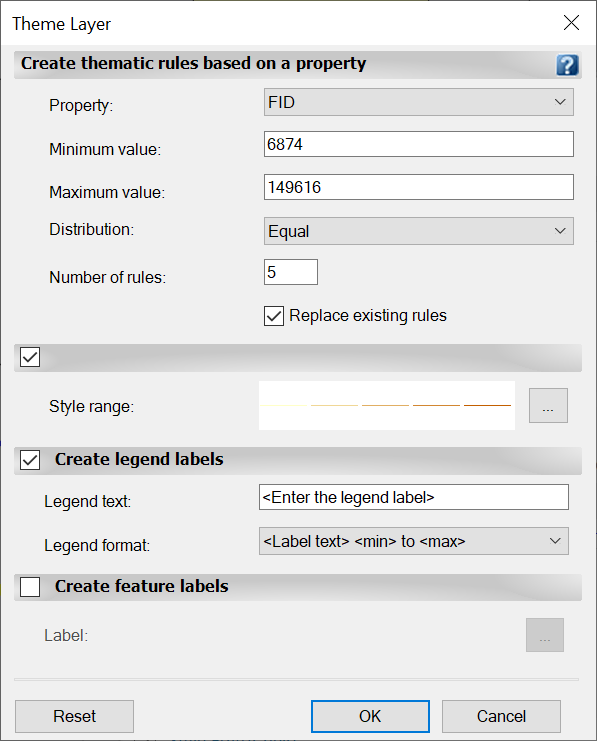This screenshot has width=597, height=741.
Task: Toggle the unlabeled style section checkbox
Action: (x=30, y=357)
